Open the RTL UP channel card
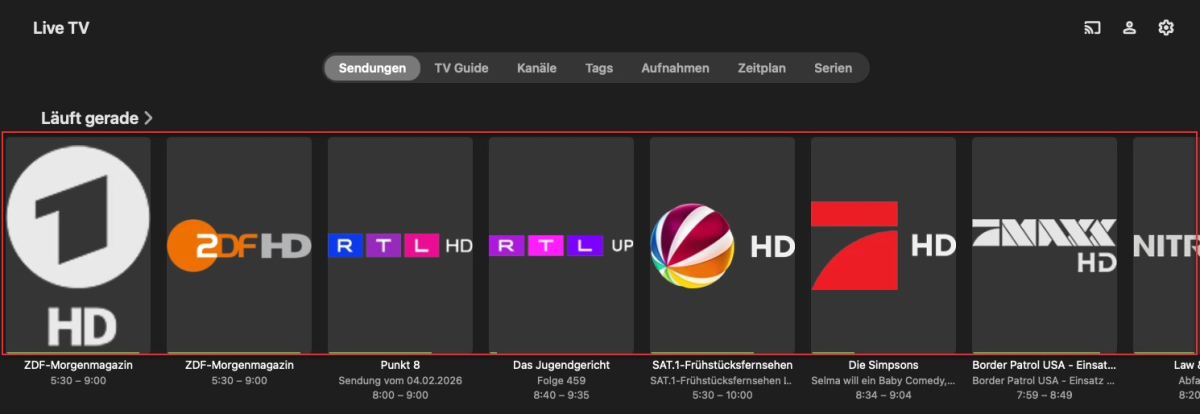Image resolution: width=1200 pixels, height=414 pixels. [x=561, y=246]
